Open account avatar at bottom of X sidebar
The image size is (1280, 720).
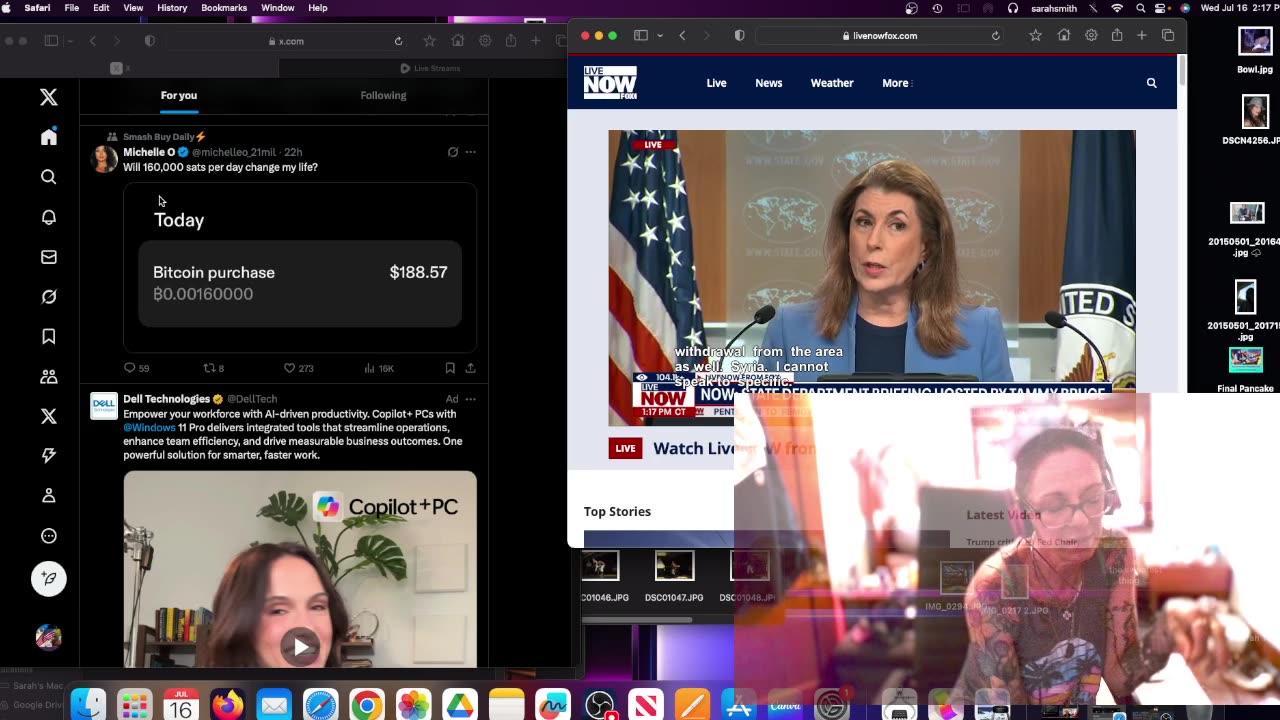click(x=48, y=637)
